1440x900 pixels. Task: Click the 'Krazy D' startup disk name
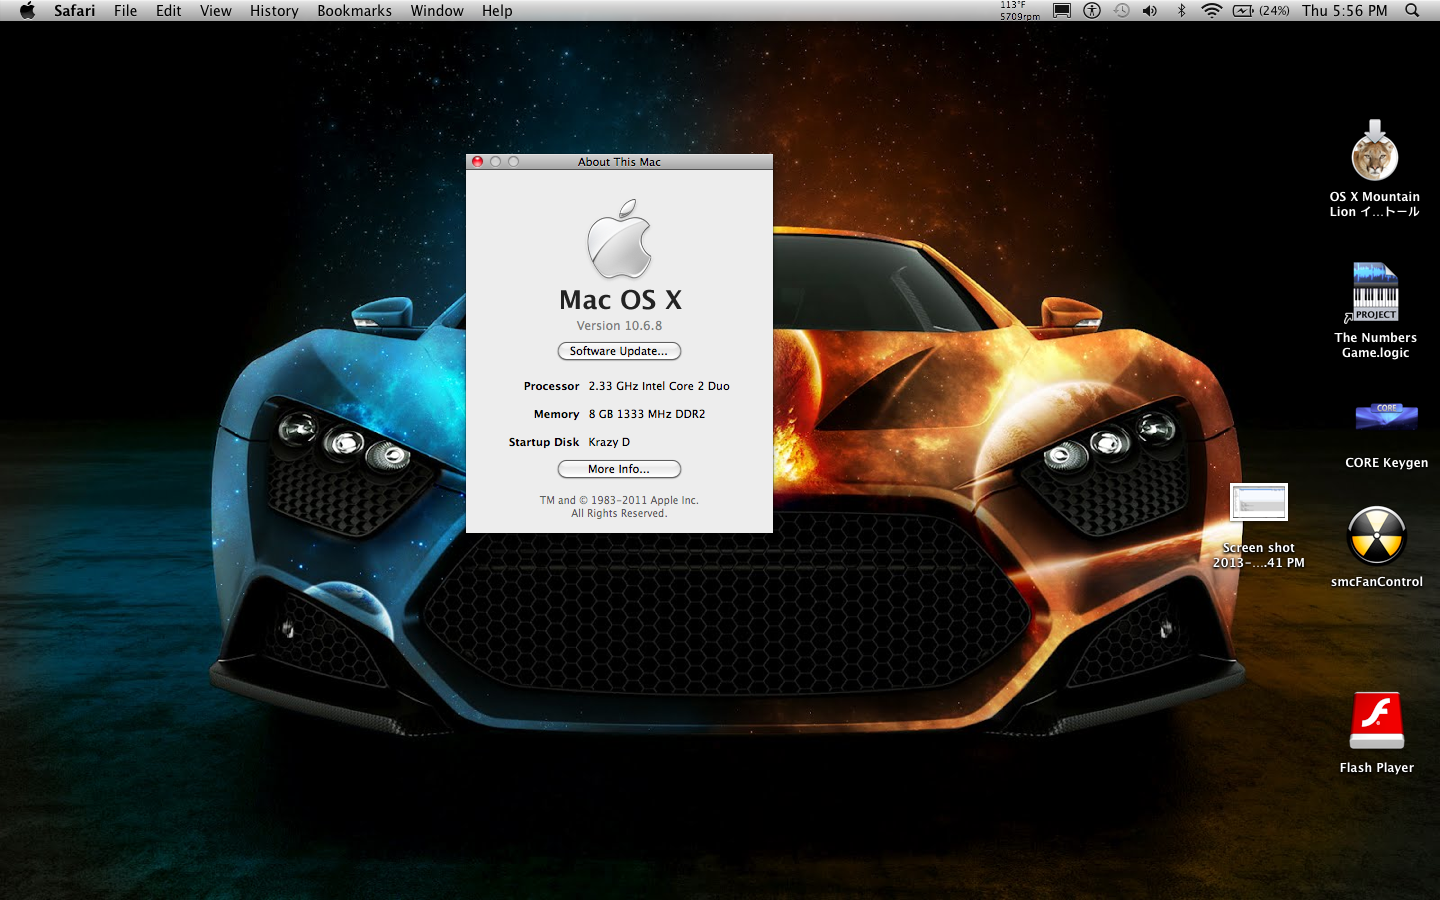[x=609, y=442]
